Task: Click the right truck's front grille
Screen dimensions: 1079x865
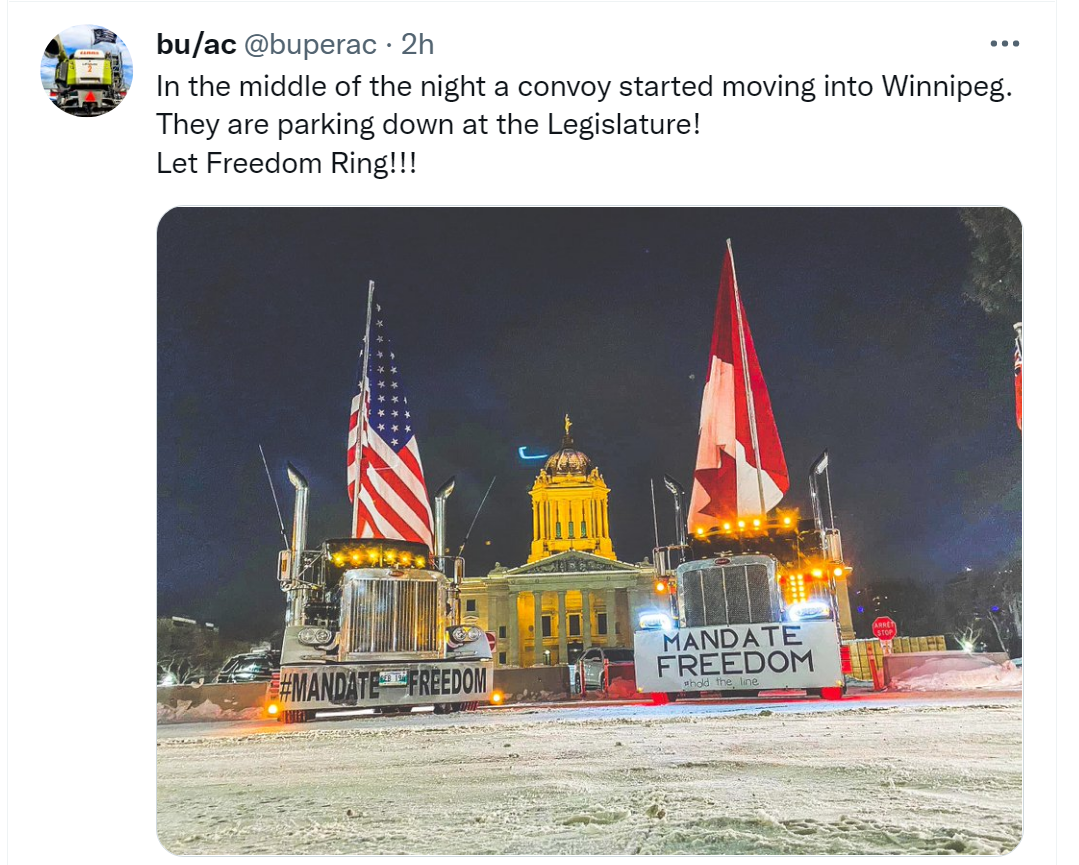Action: [727, 592]
